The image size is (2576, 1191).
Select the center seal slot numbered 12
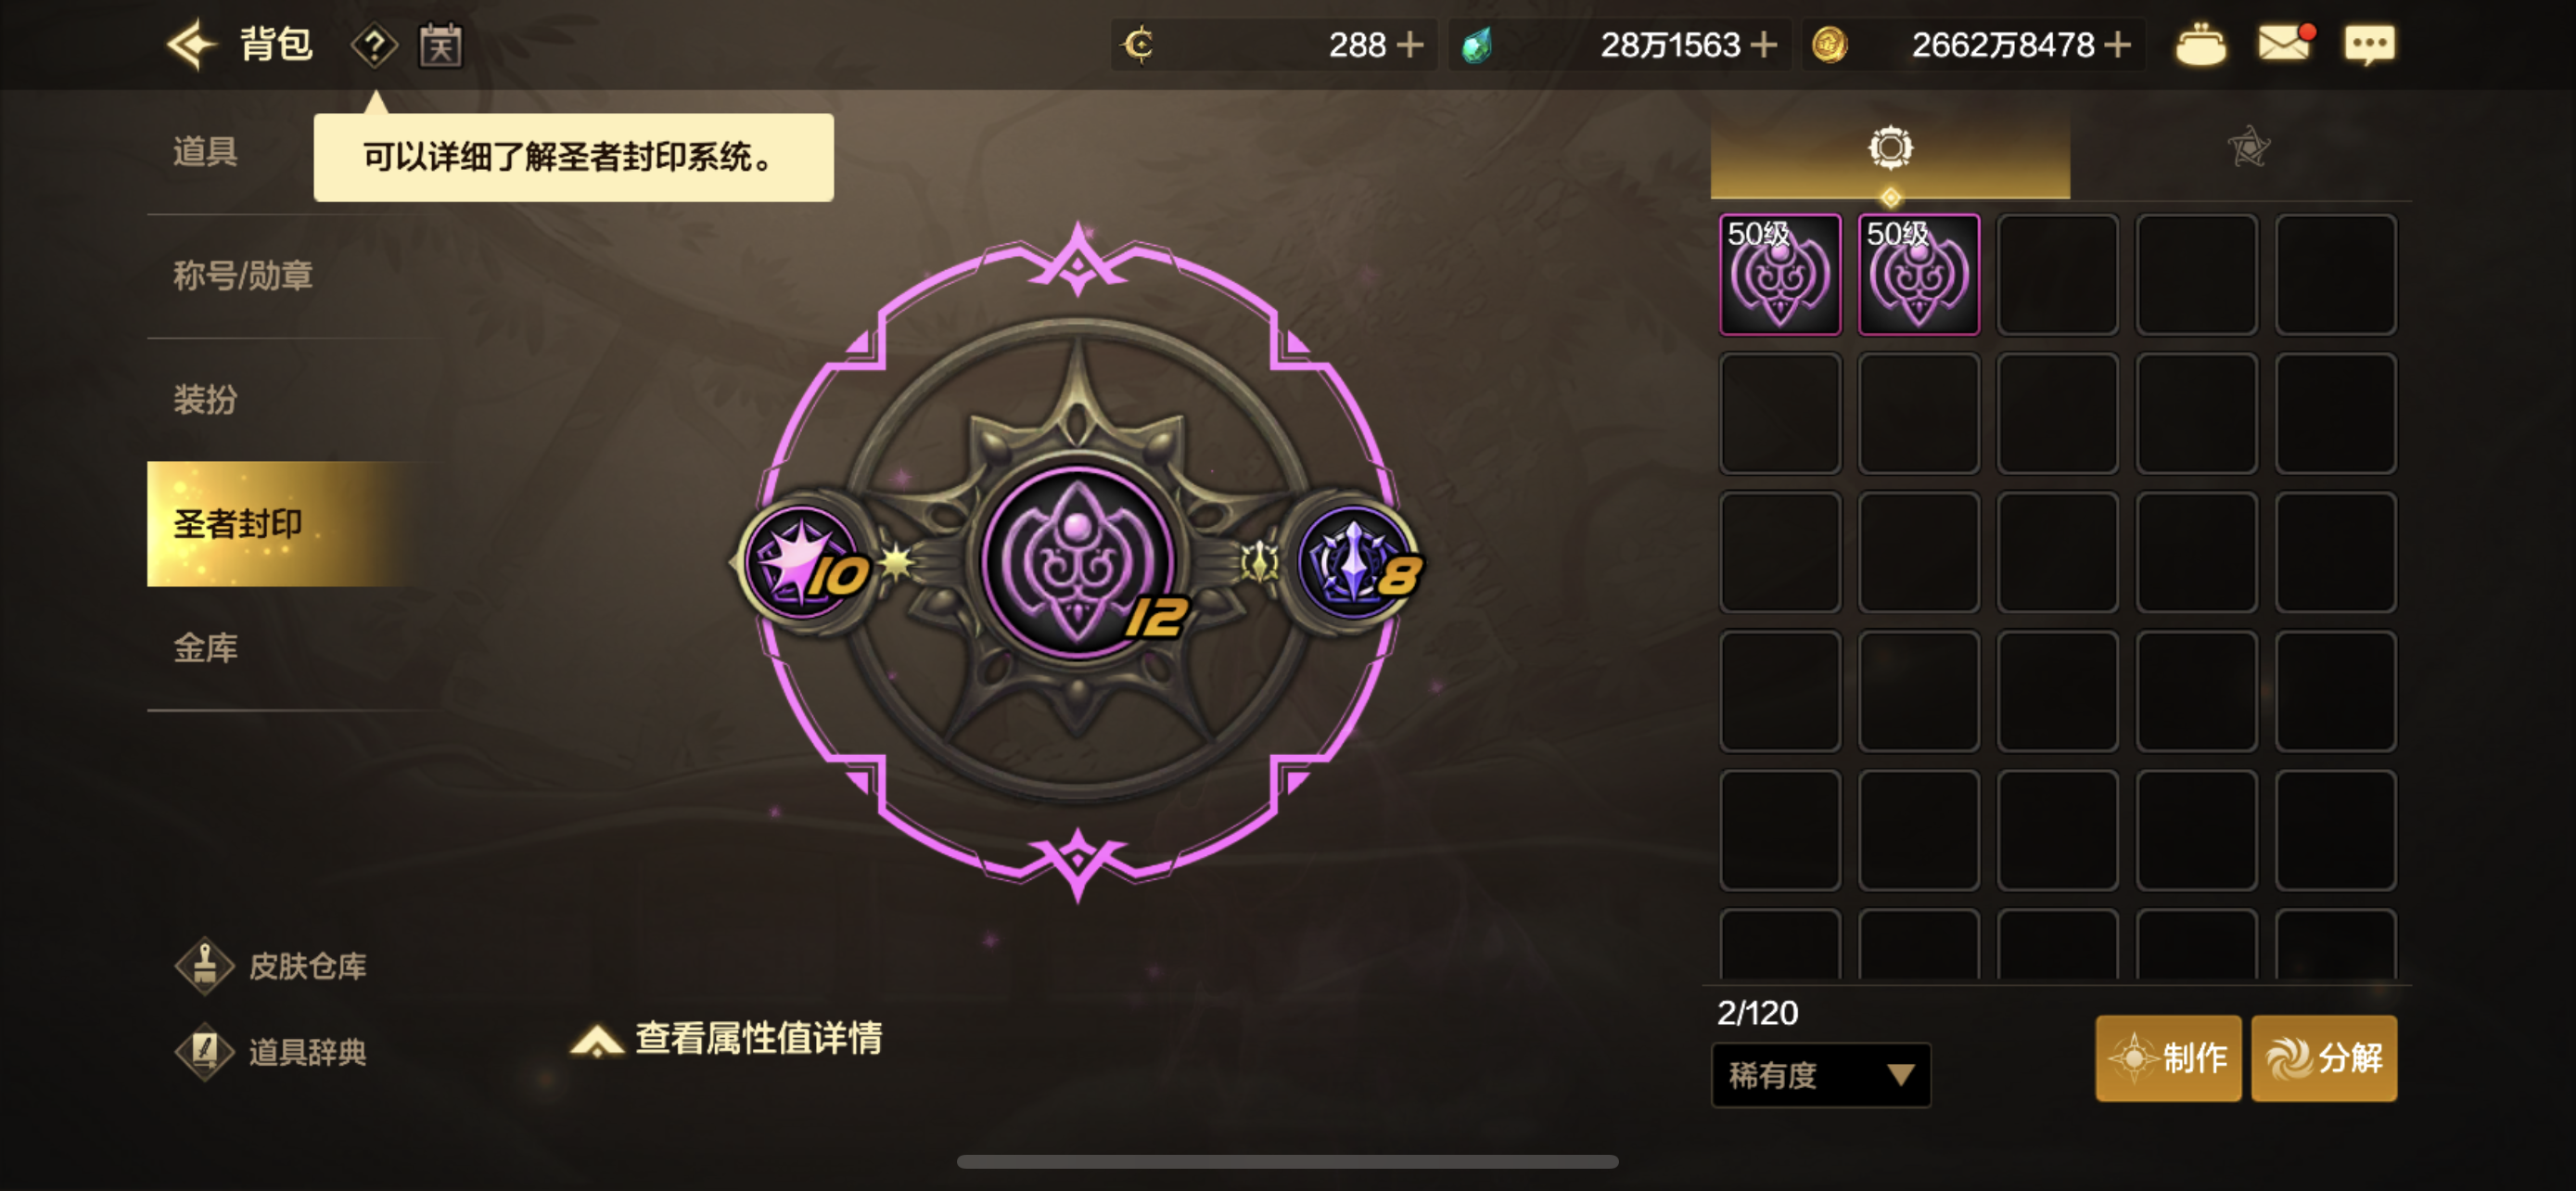click(x=1078, y=562)
